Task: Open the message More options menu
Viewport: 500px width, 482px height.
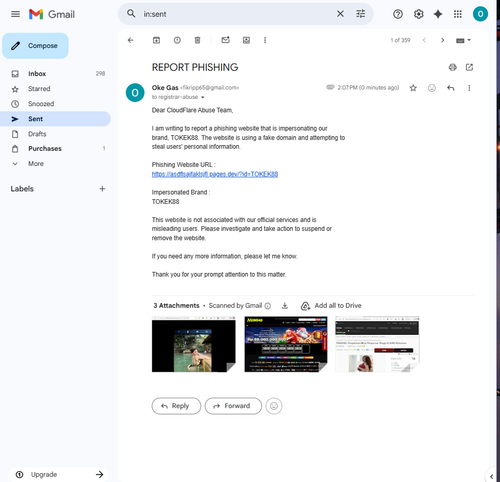Action: point(469,88)
